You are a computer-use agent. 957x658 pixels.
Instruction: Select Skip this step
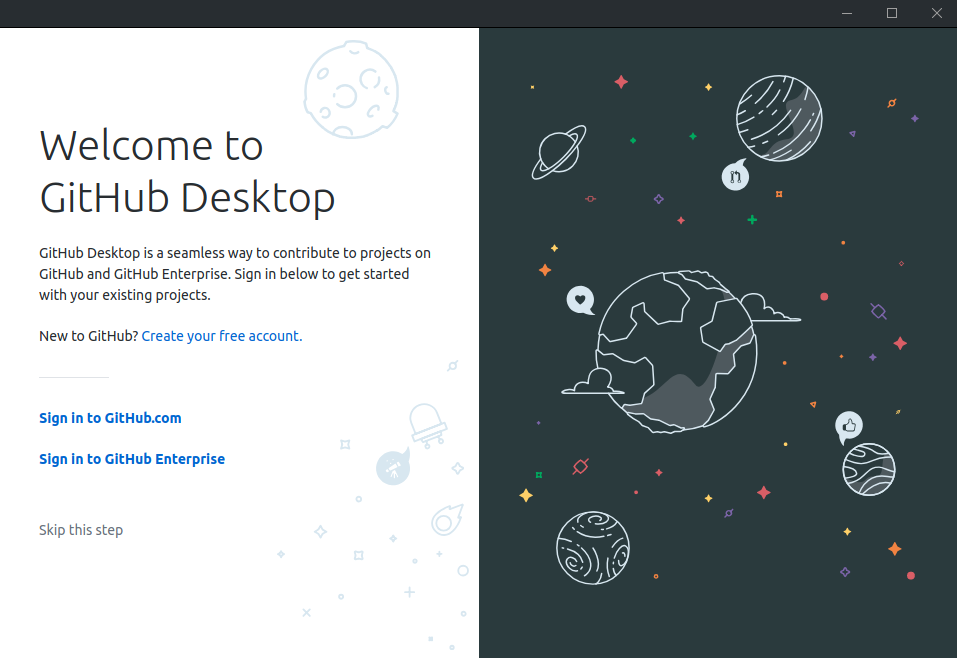81,530
